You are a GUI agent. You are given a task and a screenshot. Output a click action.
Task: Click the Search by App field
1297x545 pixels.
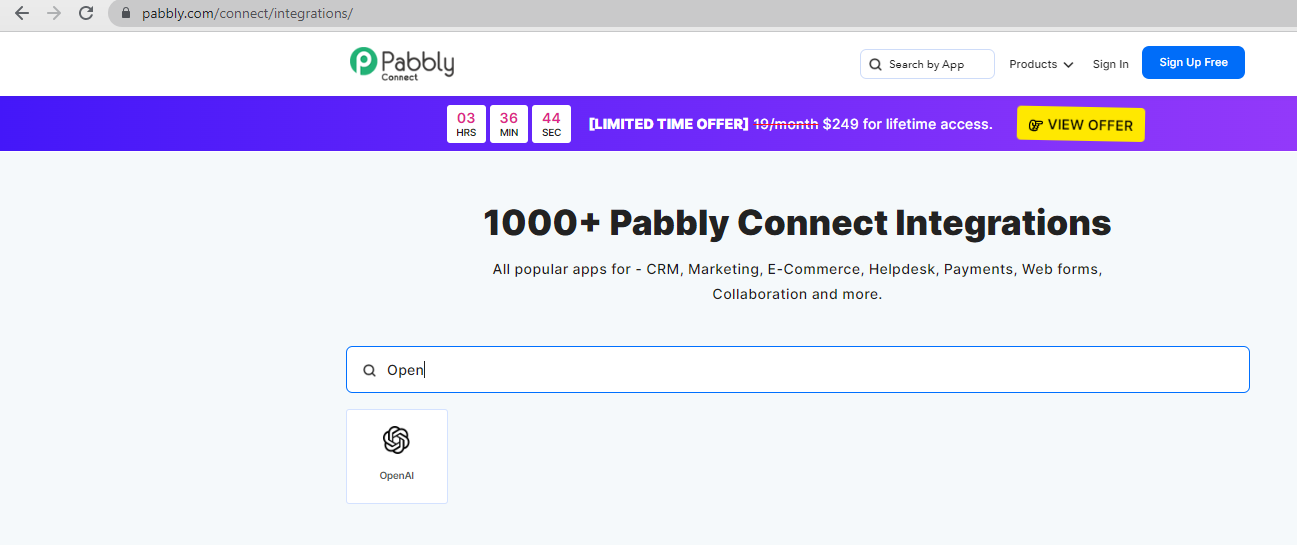927,64
